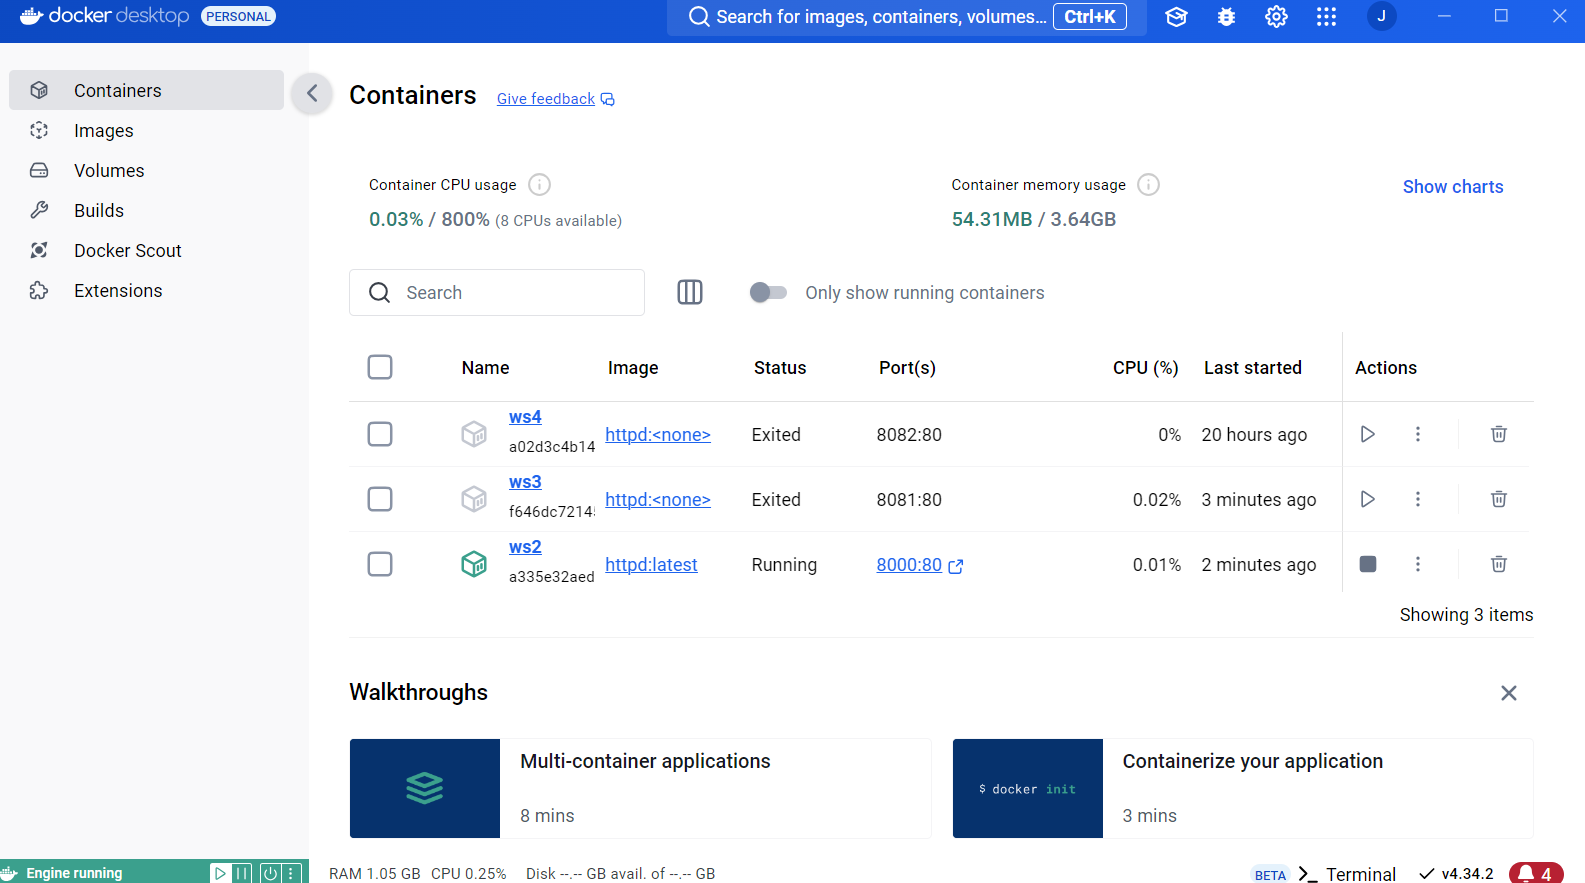Click the Engine running status label

[x=74, y=873]
